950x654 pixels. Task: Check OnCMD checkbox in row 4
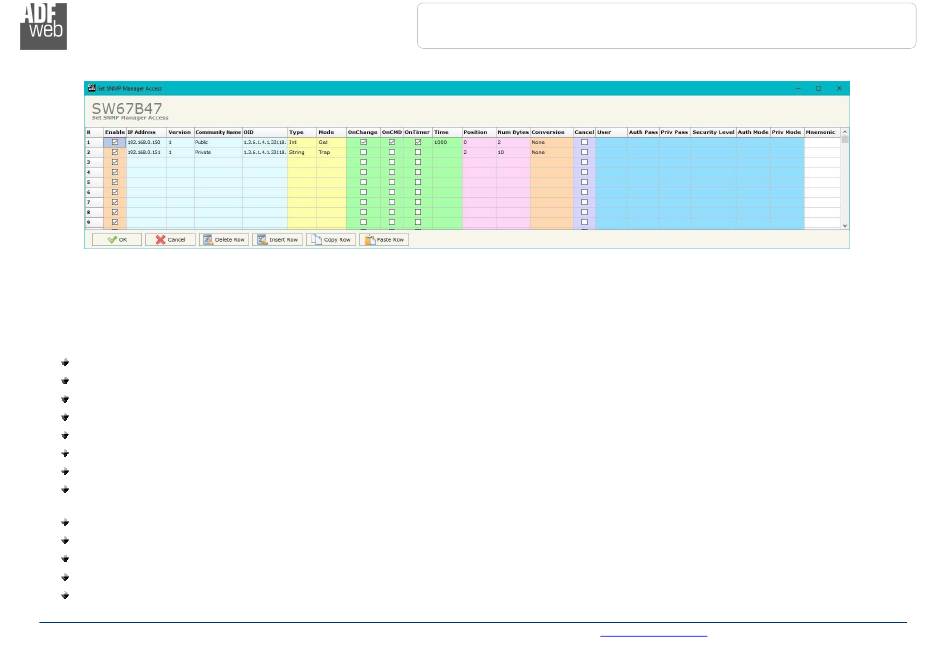click(392, 172)
